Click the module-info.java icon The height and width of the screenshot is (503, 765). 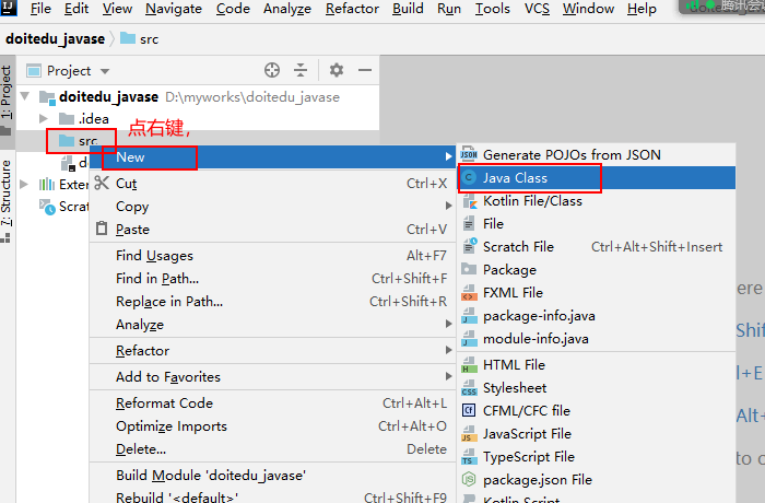click(469, 339)
